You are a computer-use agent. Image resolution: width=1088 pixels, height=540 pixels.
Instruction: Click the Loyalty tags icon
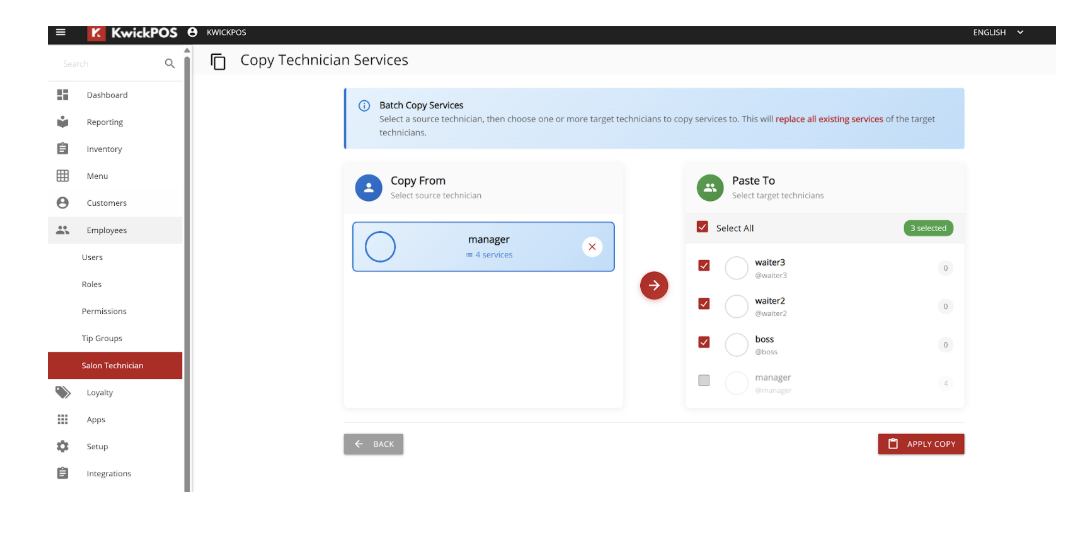click(62, 393)
